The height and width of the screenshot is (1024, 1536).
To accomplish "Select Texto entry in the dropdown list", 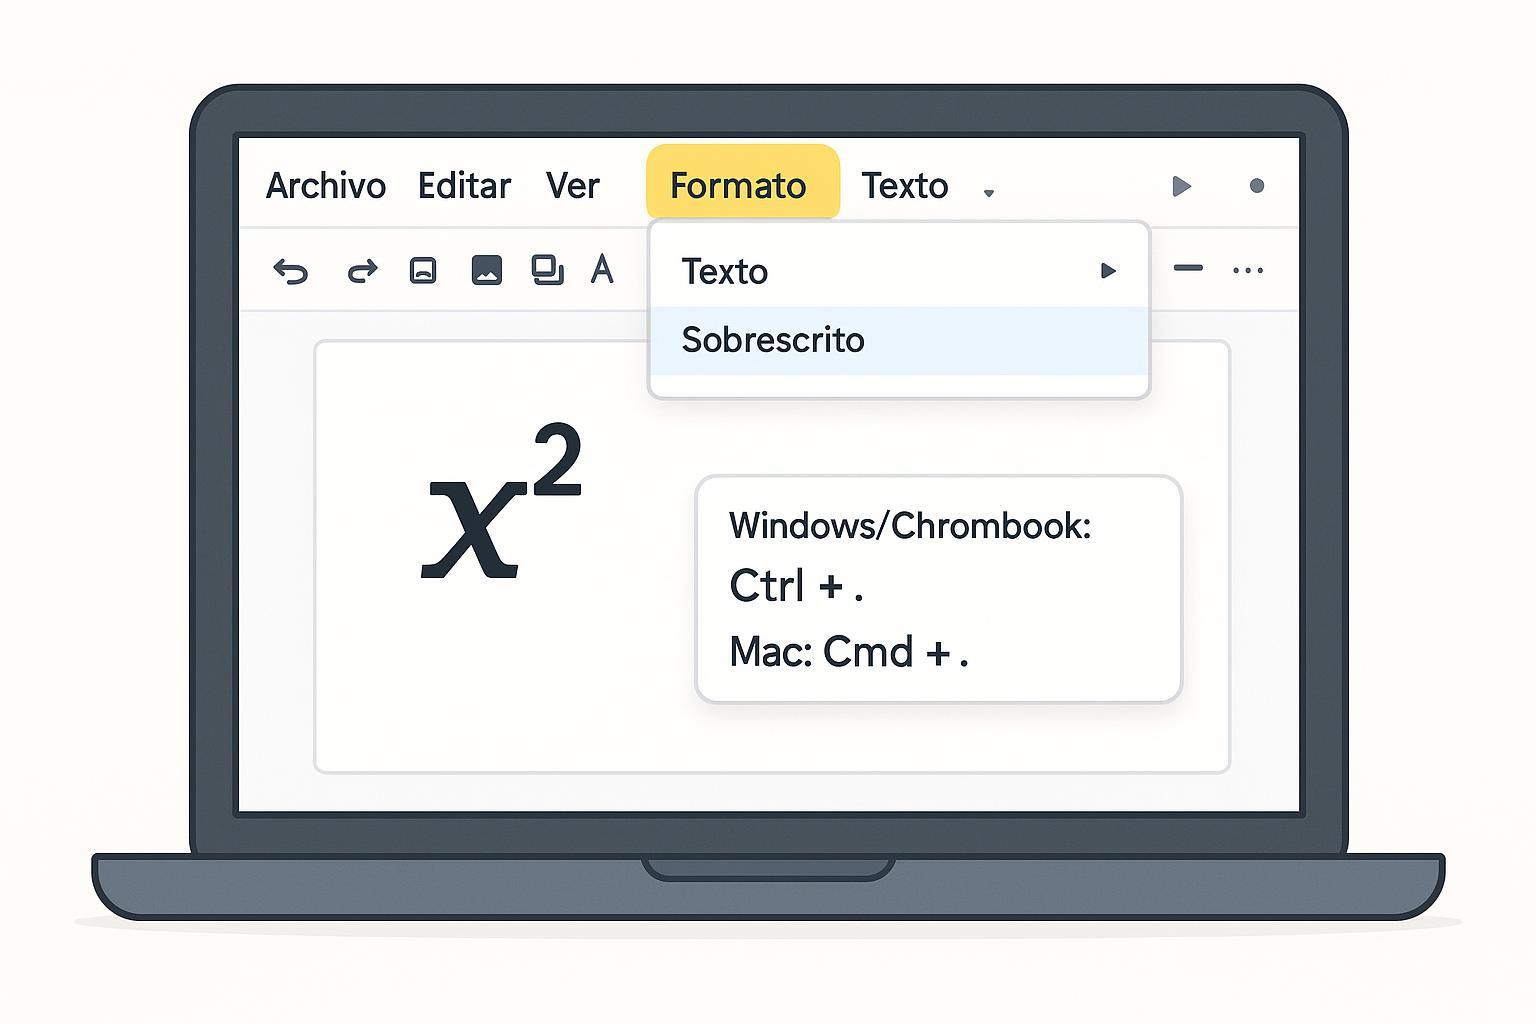I will click(x=725, y=272).
